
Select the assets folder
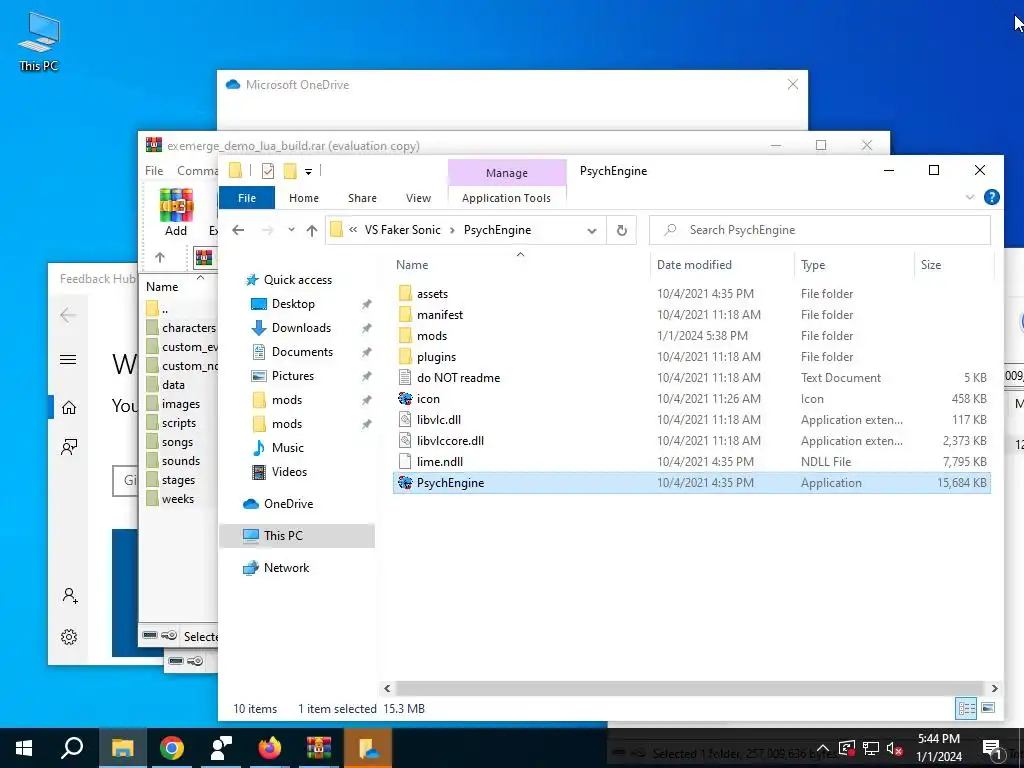click(432, 294)
